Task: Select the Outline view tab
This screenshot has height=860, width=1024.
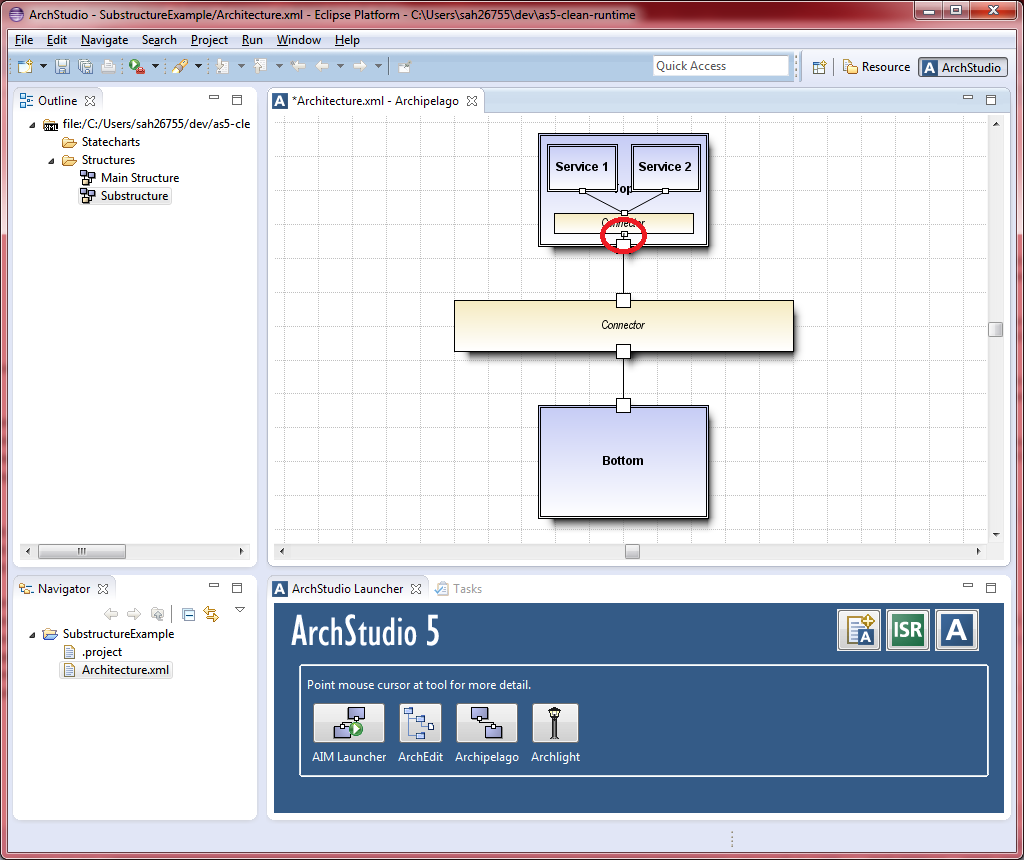Action: pyautogui.click(x=57, y=101)
